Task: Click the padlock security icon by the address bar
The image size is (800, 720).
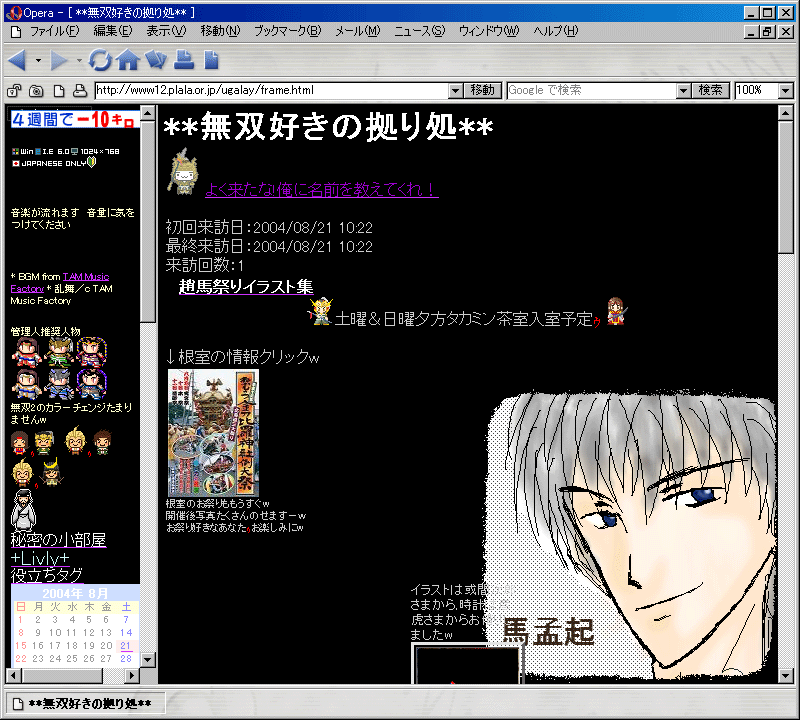Action: pos(14,91)
